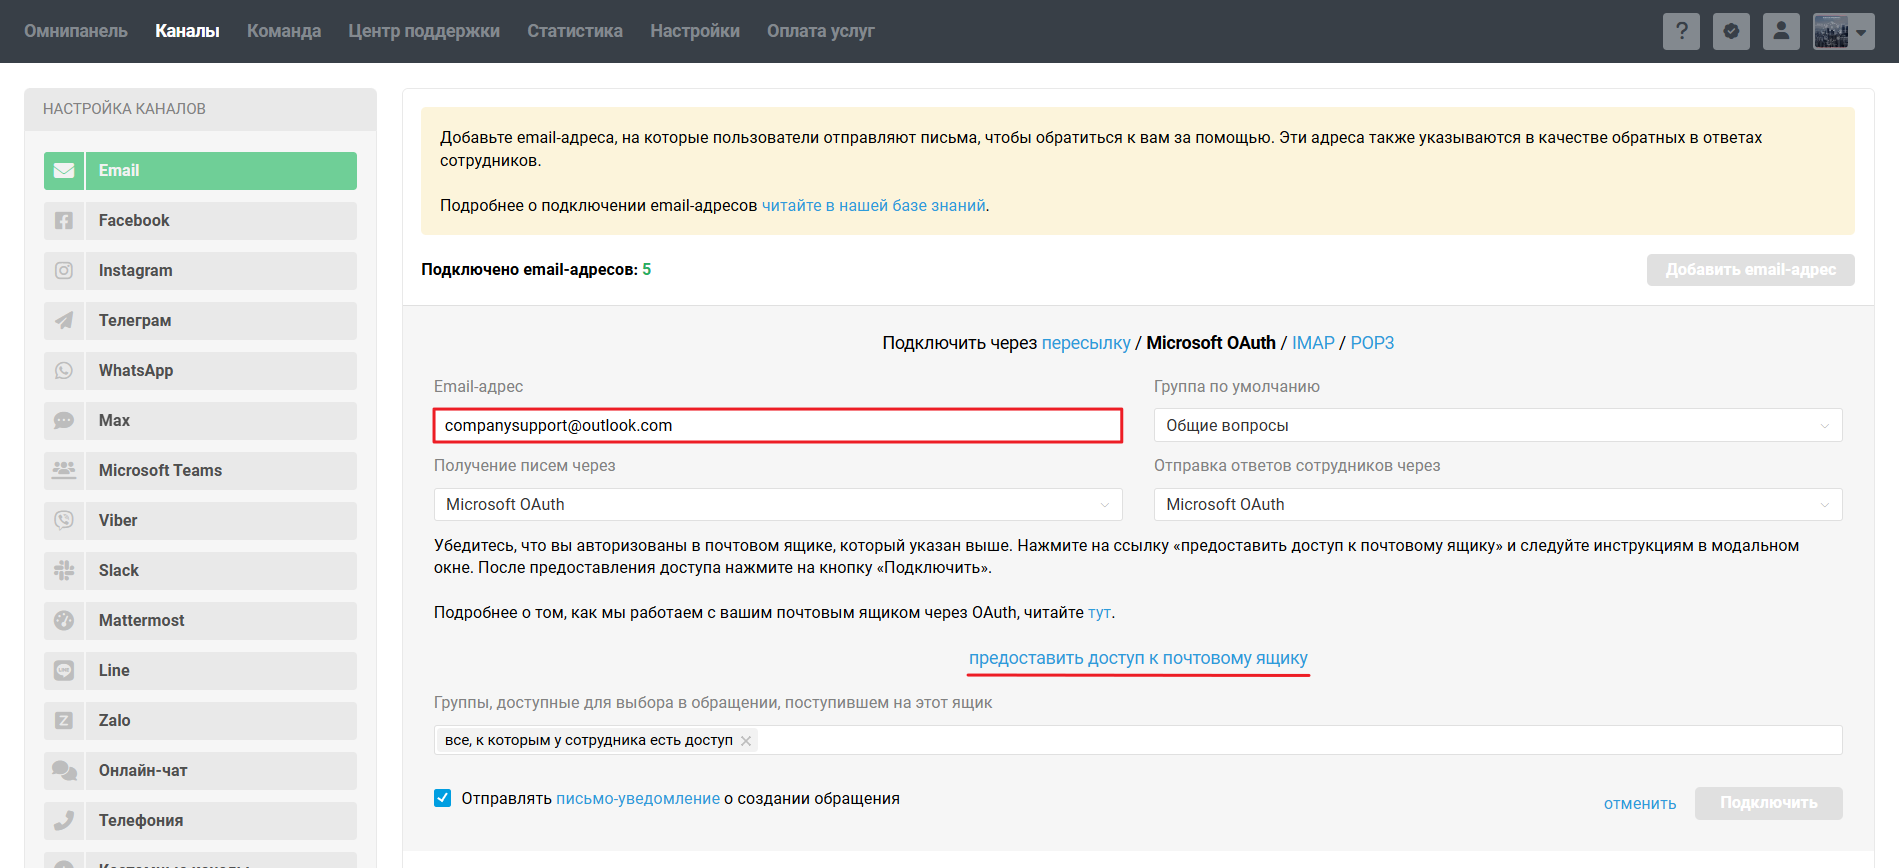This screenshot has width=1899, height=868.
Task: Open the Настройки menu item
Action: pyautogui.click(x=694, y=31)
